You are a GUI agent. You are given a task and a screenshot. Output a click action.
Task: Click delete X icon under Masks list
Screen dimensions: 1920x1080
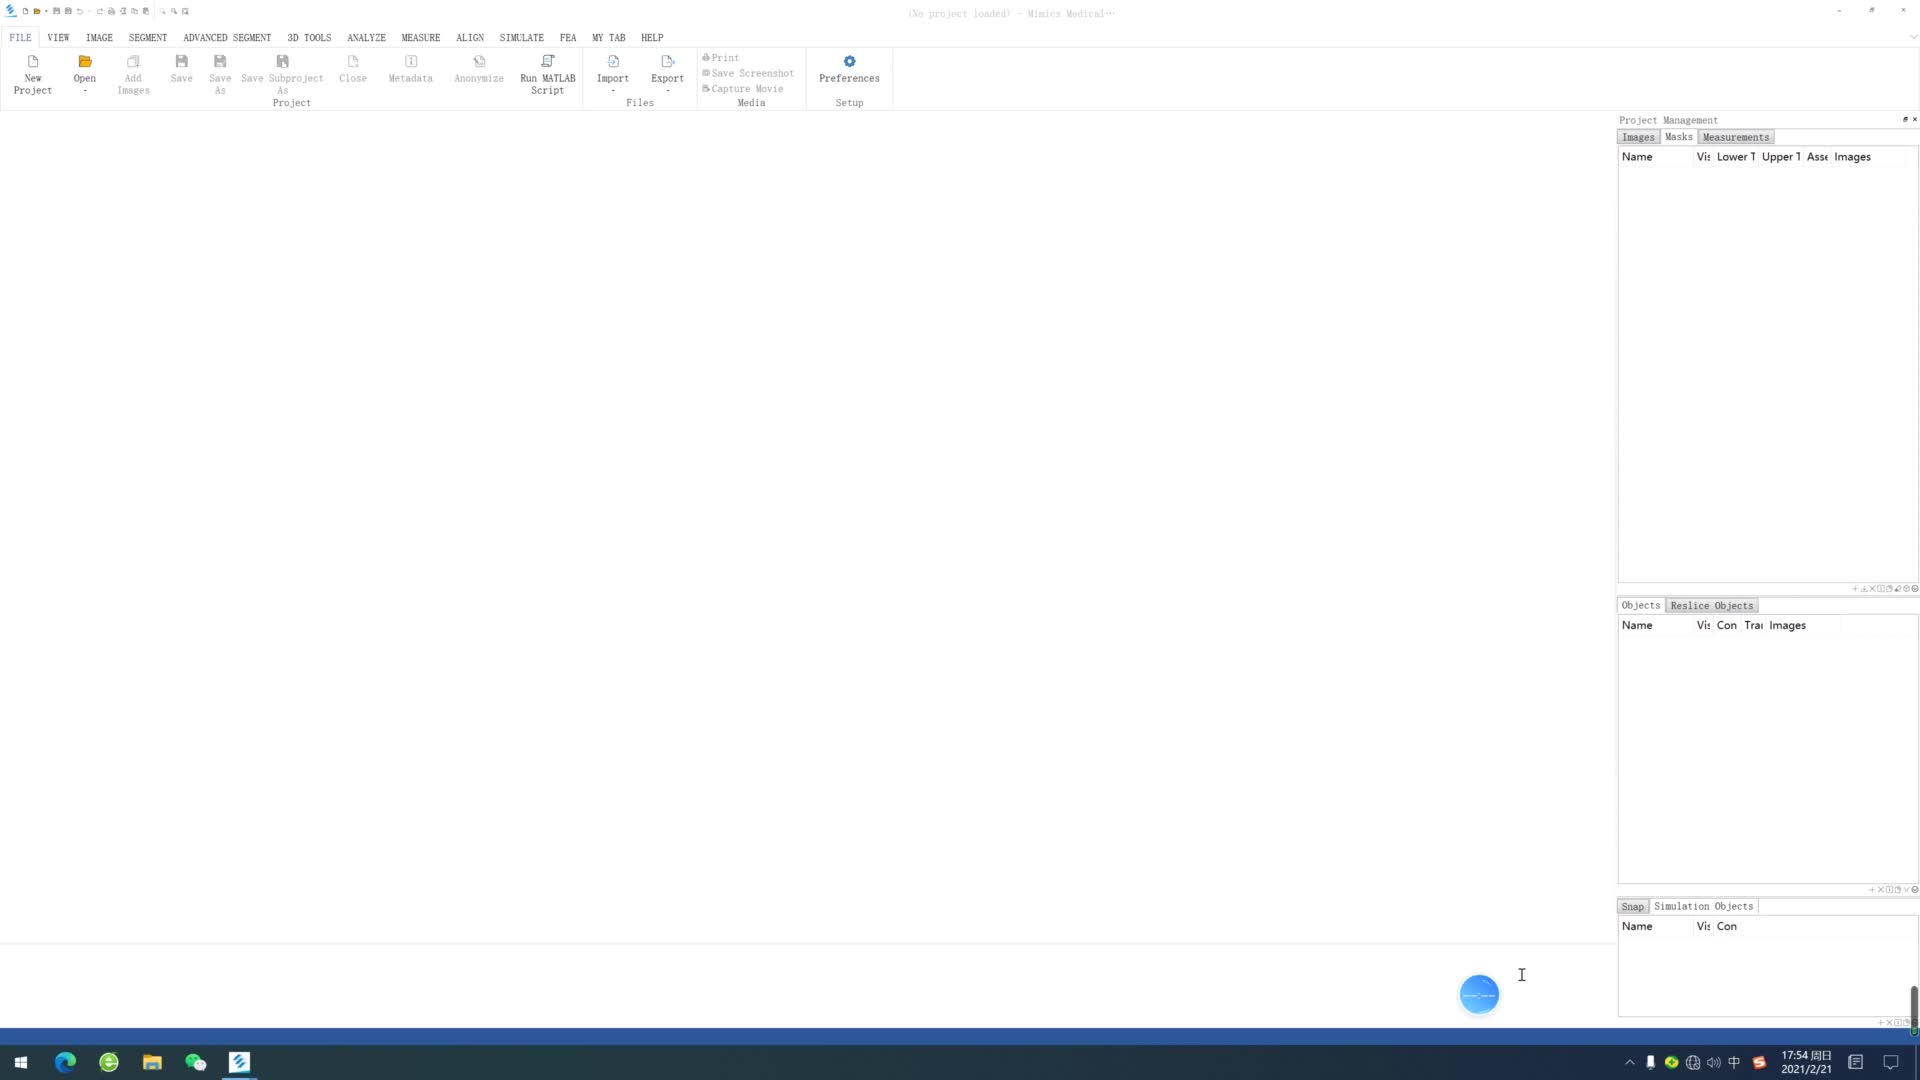[1873, 589]
